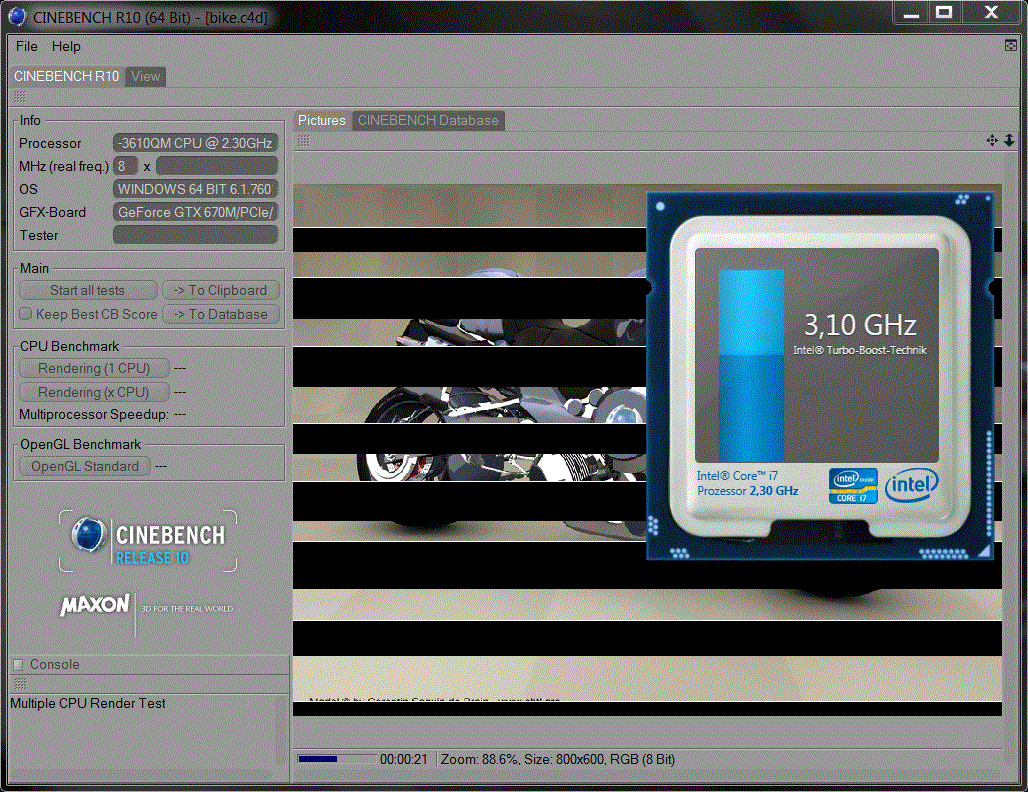1028x792 pixels.
Task: Click the Intel logo on the gadget
Action: pos(912,485)
